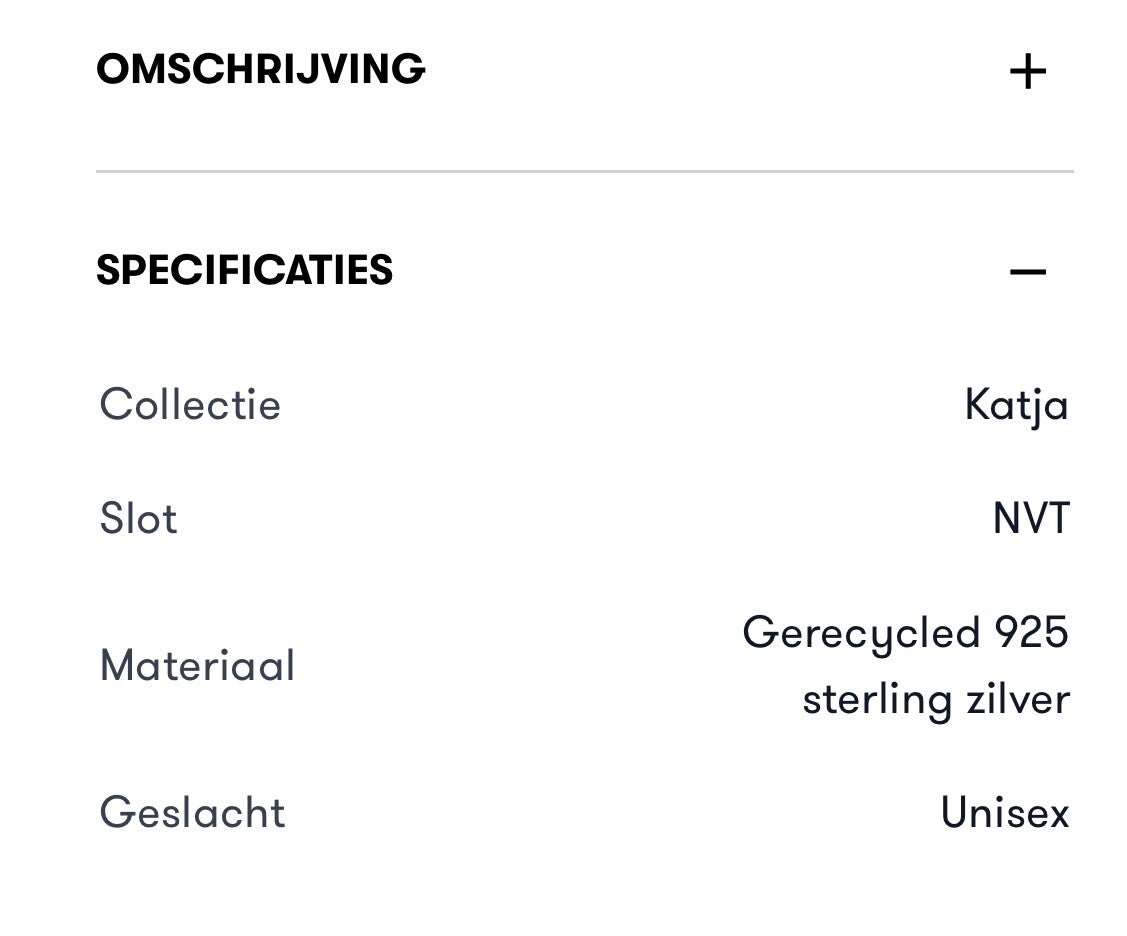Image resolution: width=1127 pixels, height=936 pixels.
Task: Select the Materiaal label
Action: click(197, 666)
